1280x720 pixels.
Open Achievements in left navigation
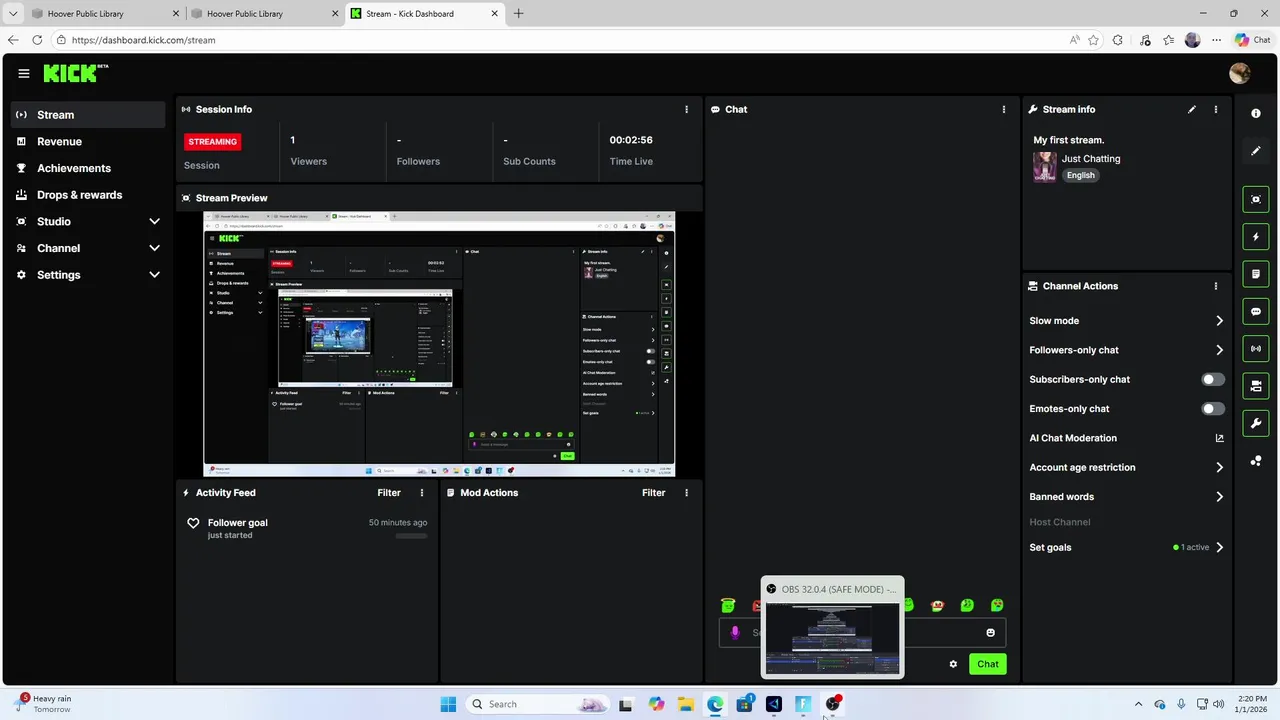88,168
